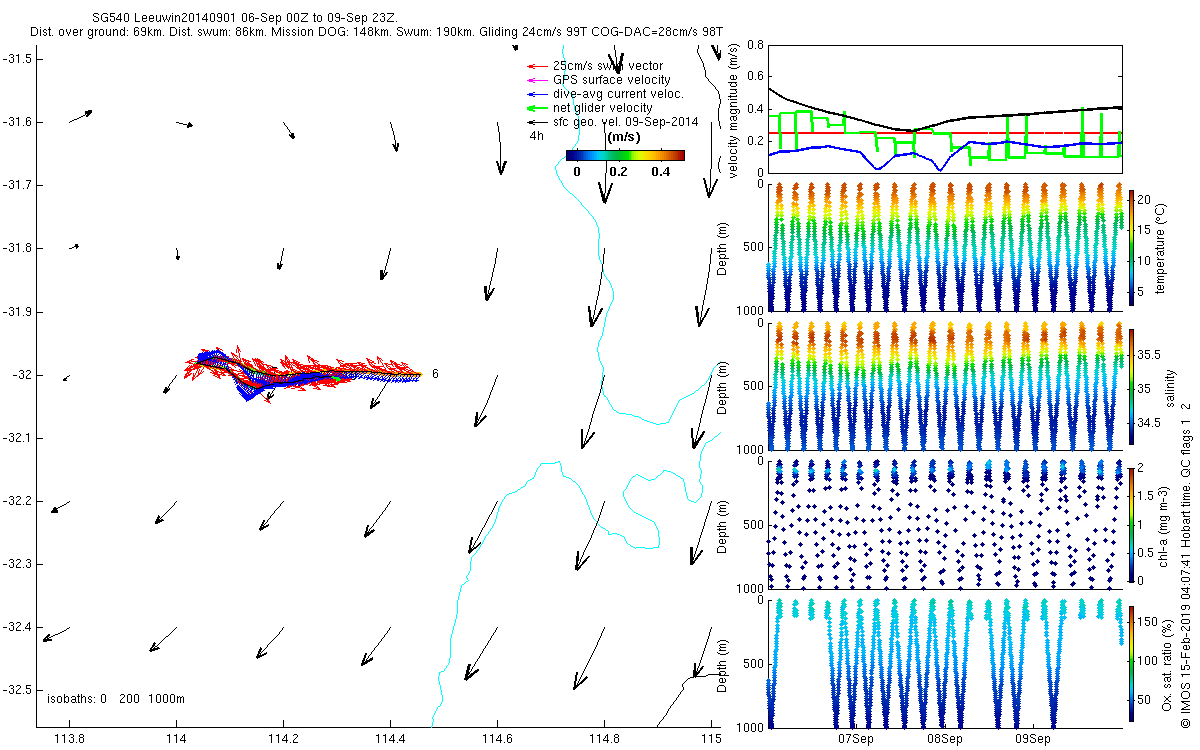Viewport: 1200px width, 750px height.
Task: Click the '-32.5' latitude tick label
Action: coord(16,690)
